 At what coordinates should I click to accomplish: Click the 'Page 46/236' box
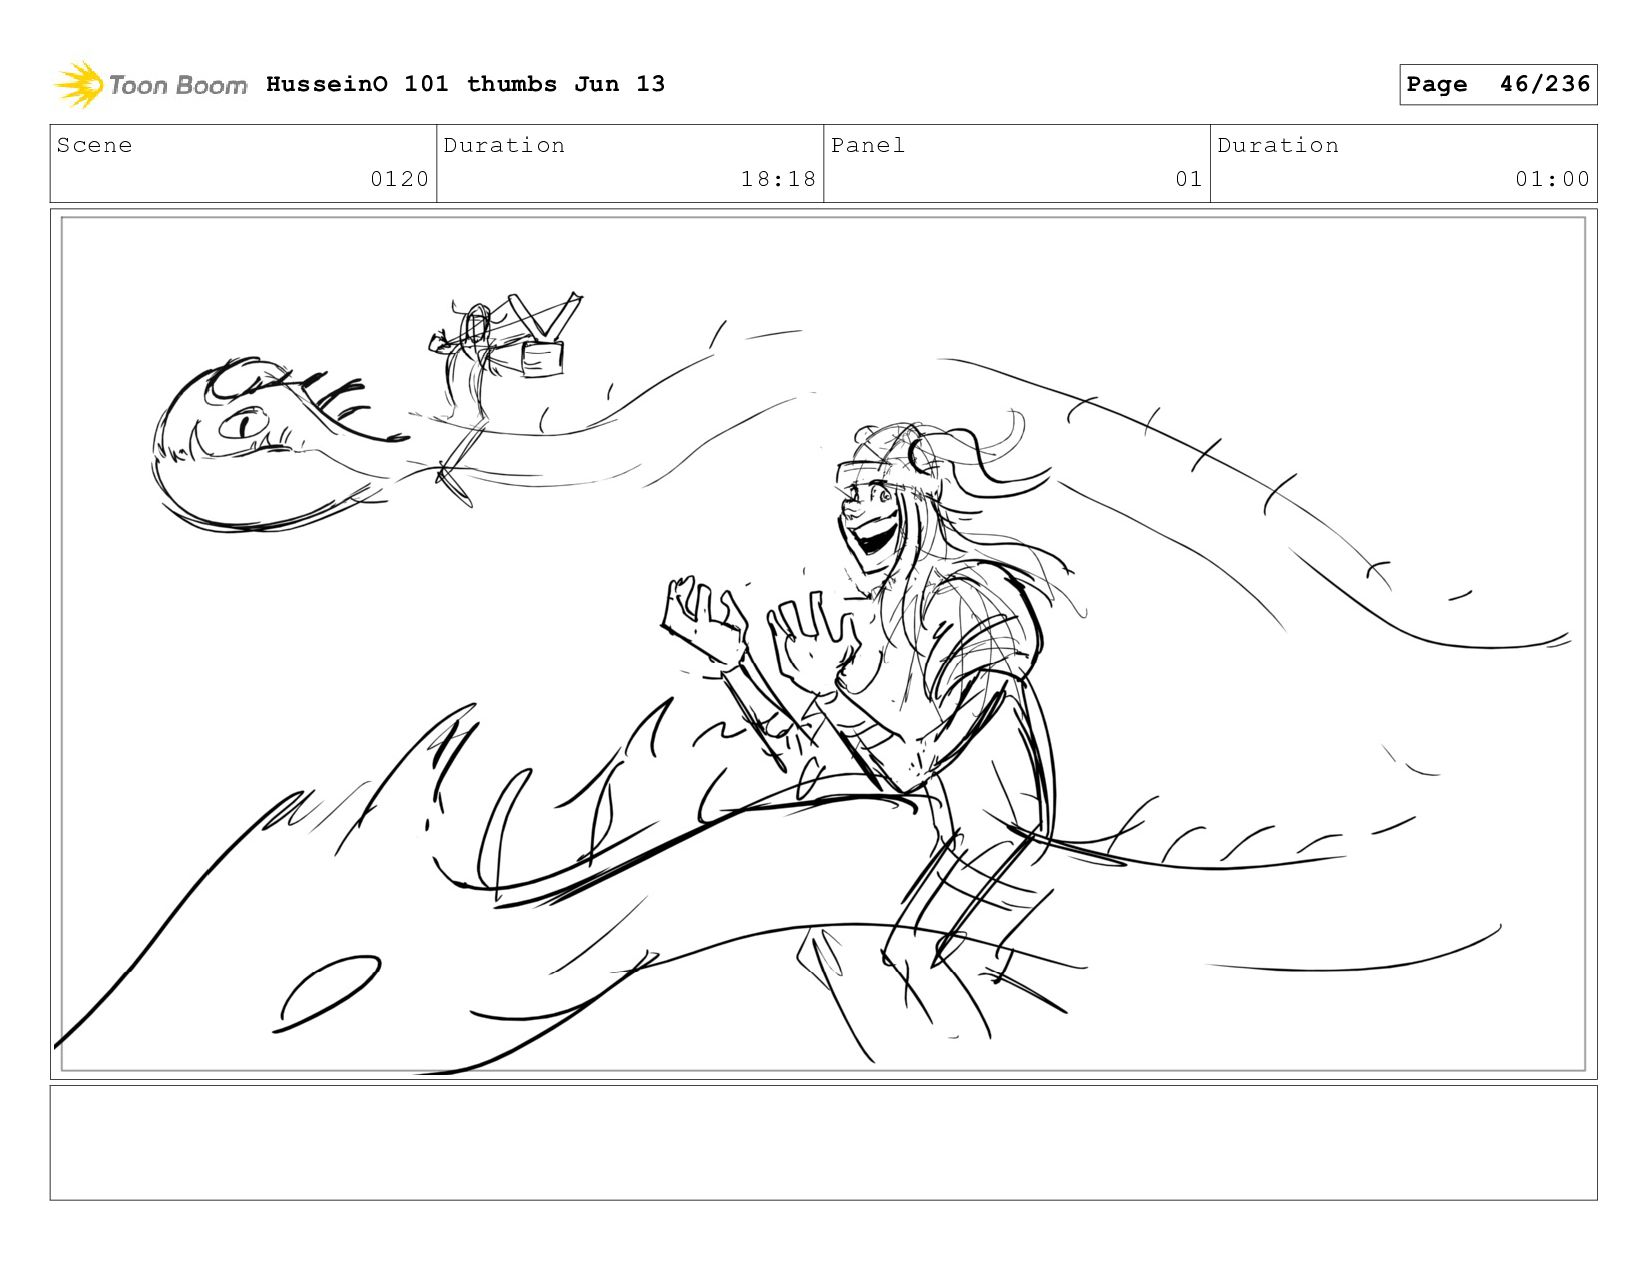pos(1498,84)
